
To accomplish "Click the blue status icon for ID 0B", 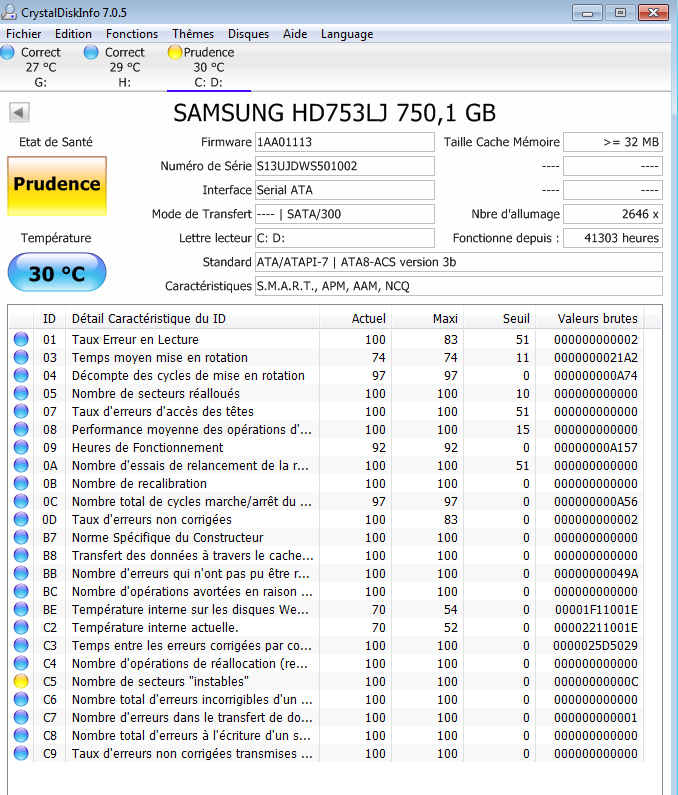I will pos(21,483).
